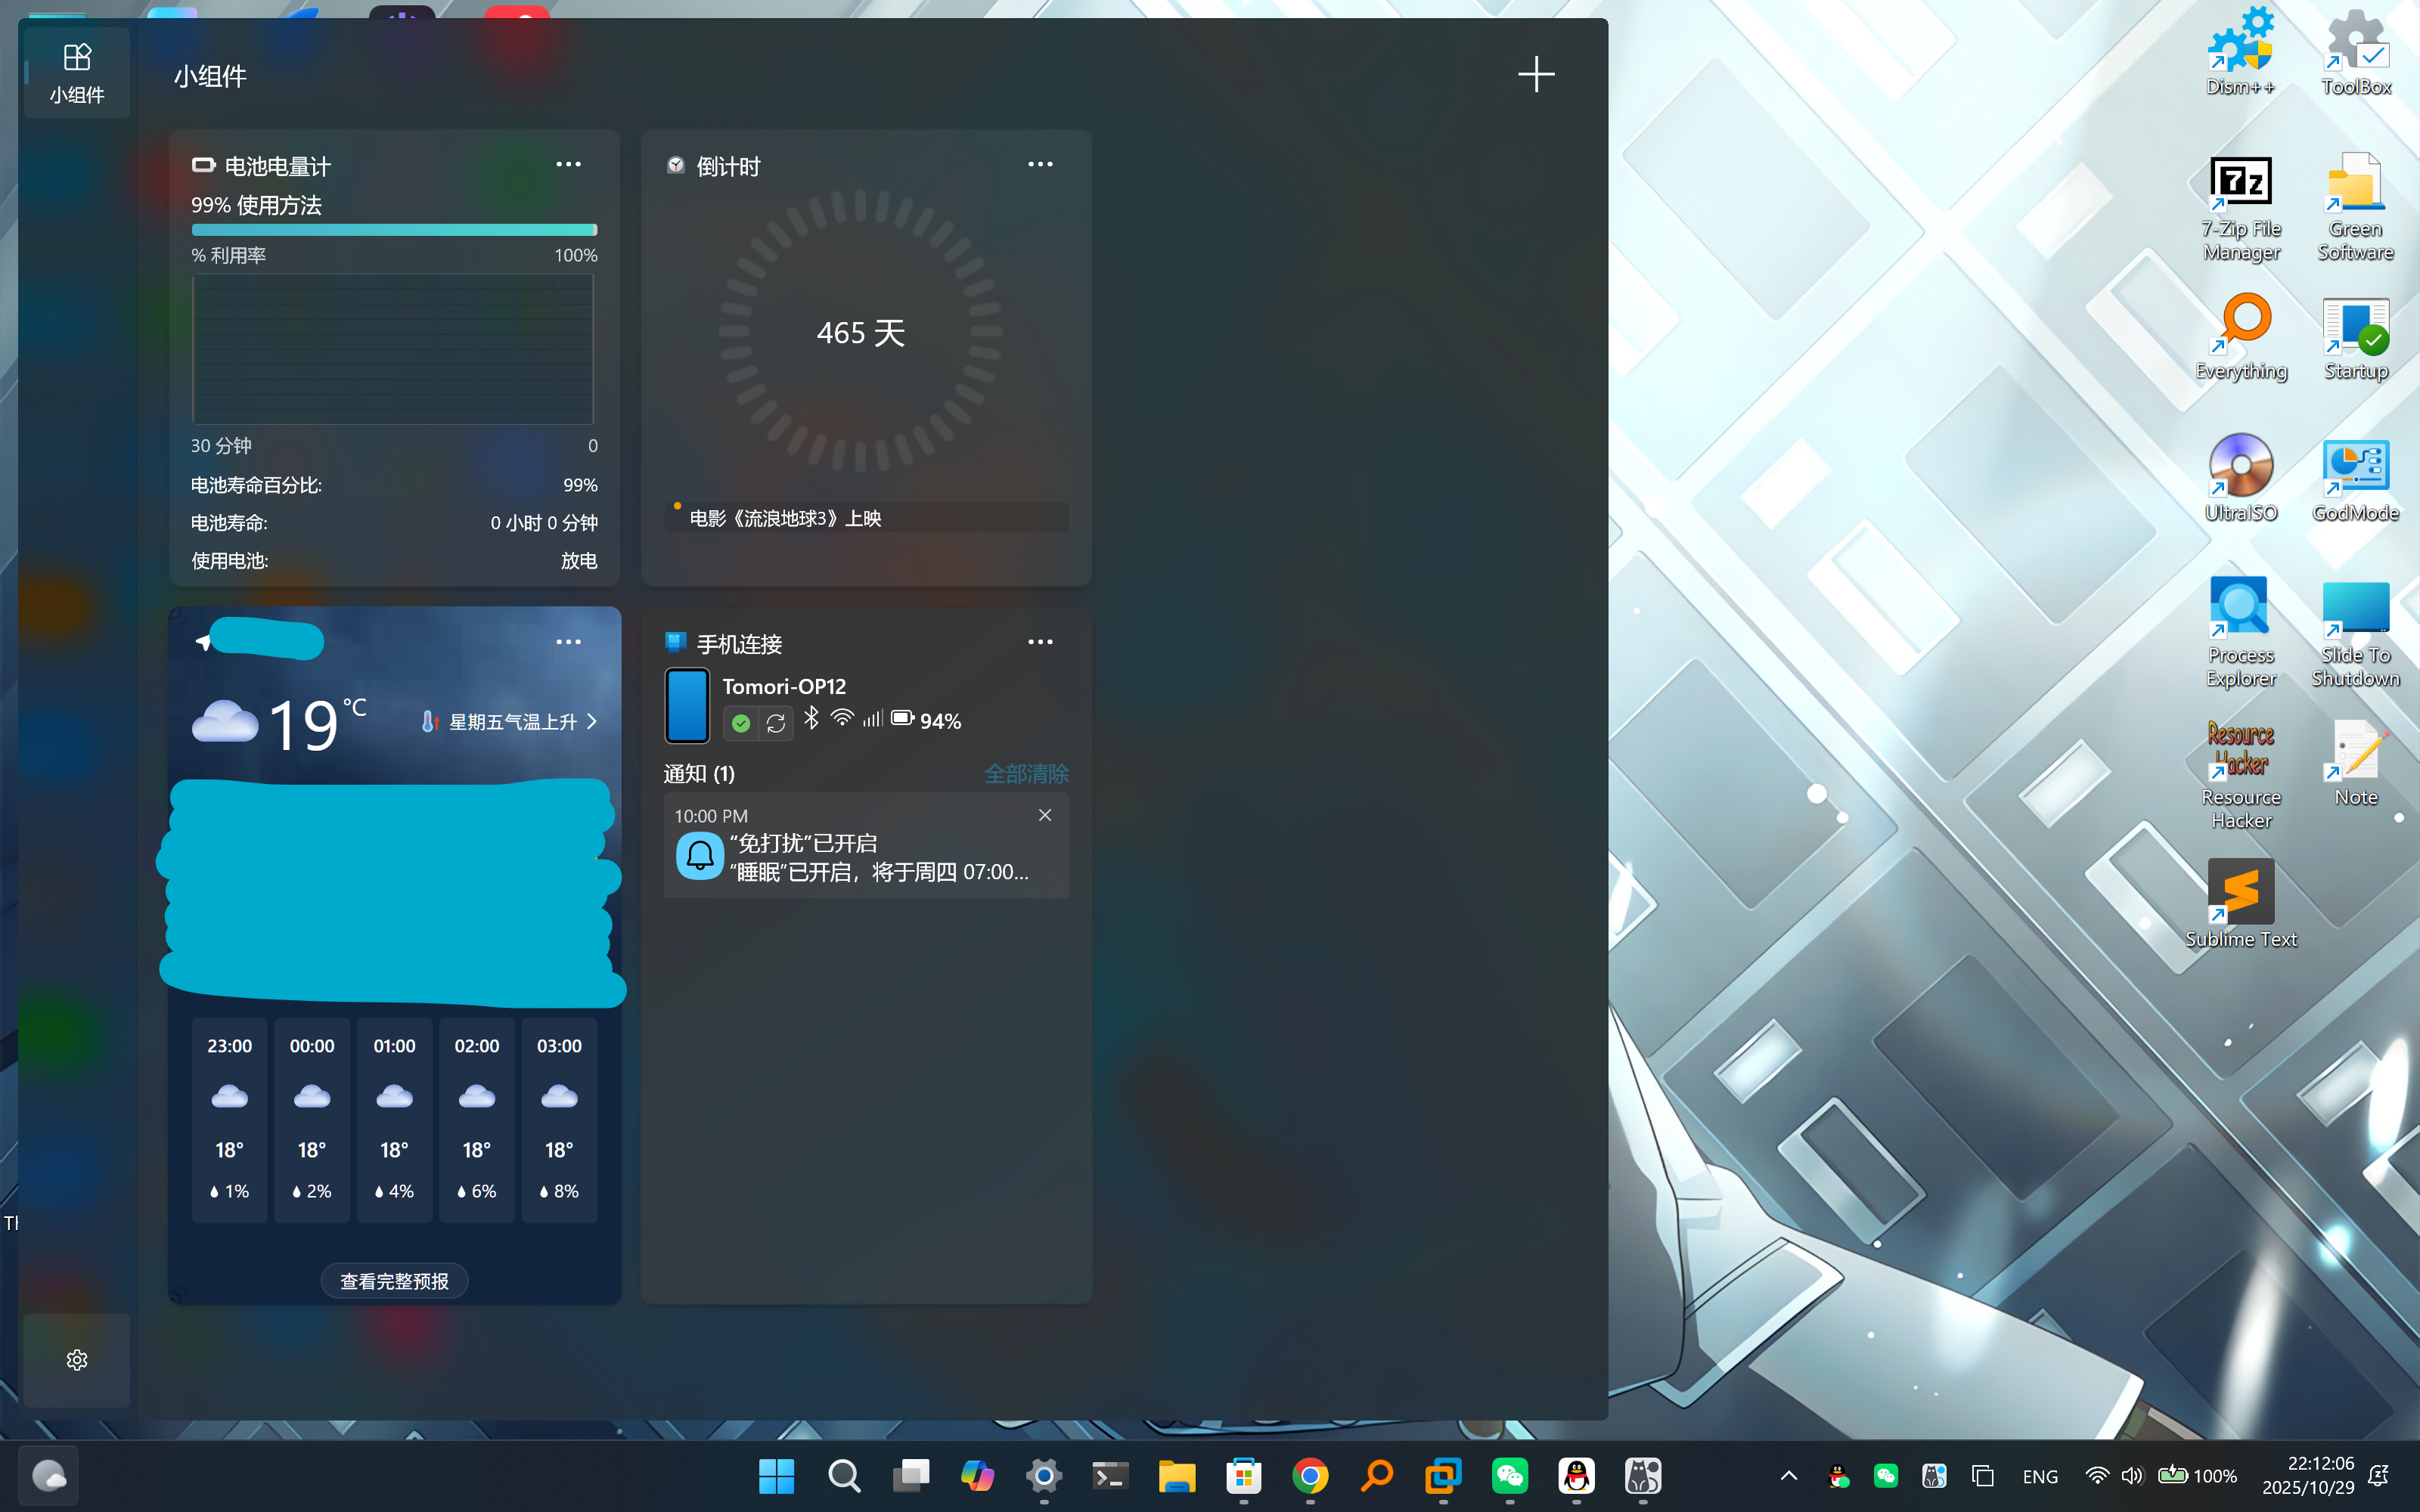Open WeChat from the taskbar
2420x1512 pixels.
click(1509, 1475)
